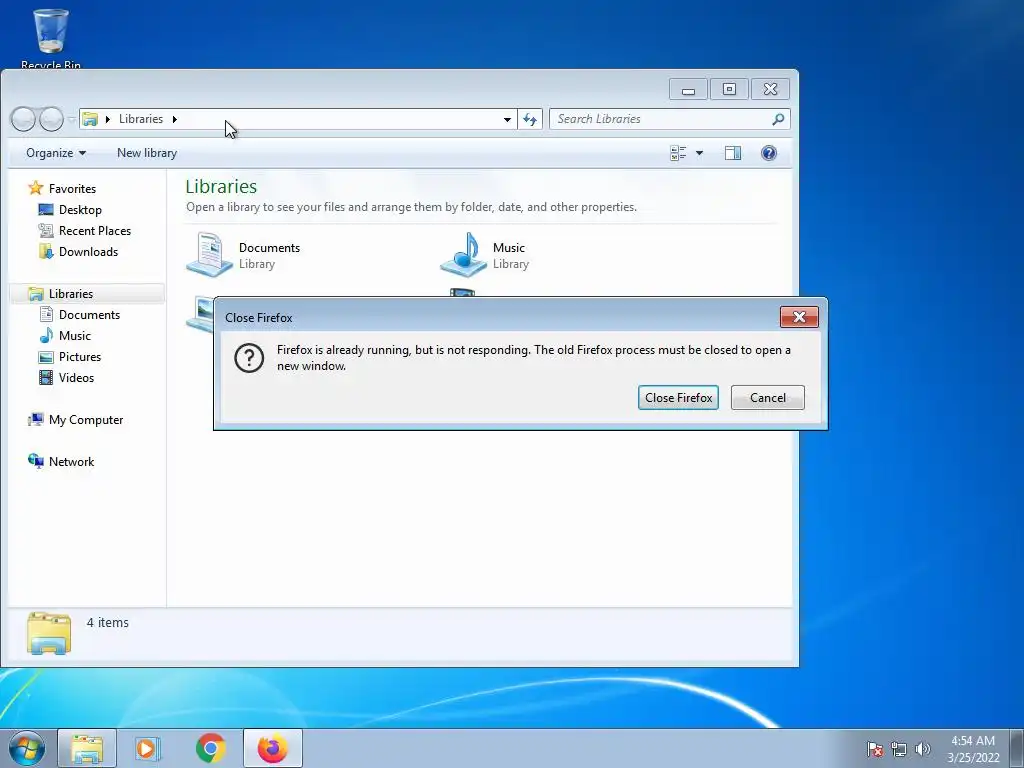Open Desktop under Favorites

(x=70, y=210)
